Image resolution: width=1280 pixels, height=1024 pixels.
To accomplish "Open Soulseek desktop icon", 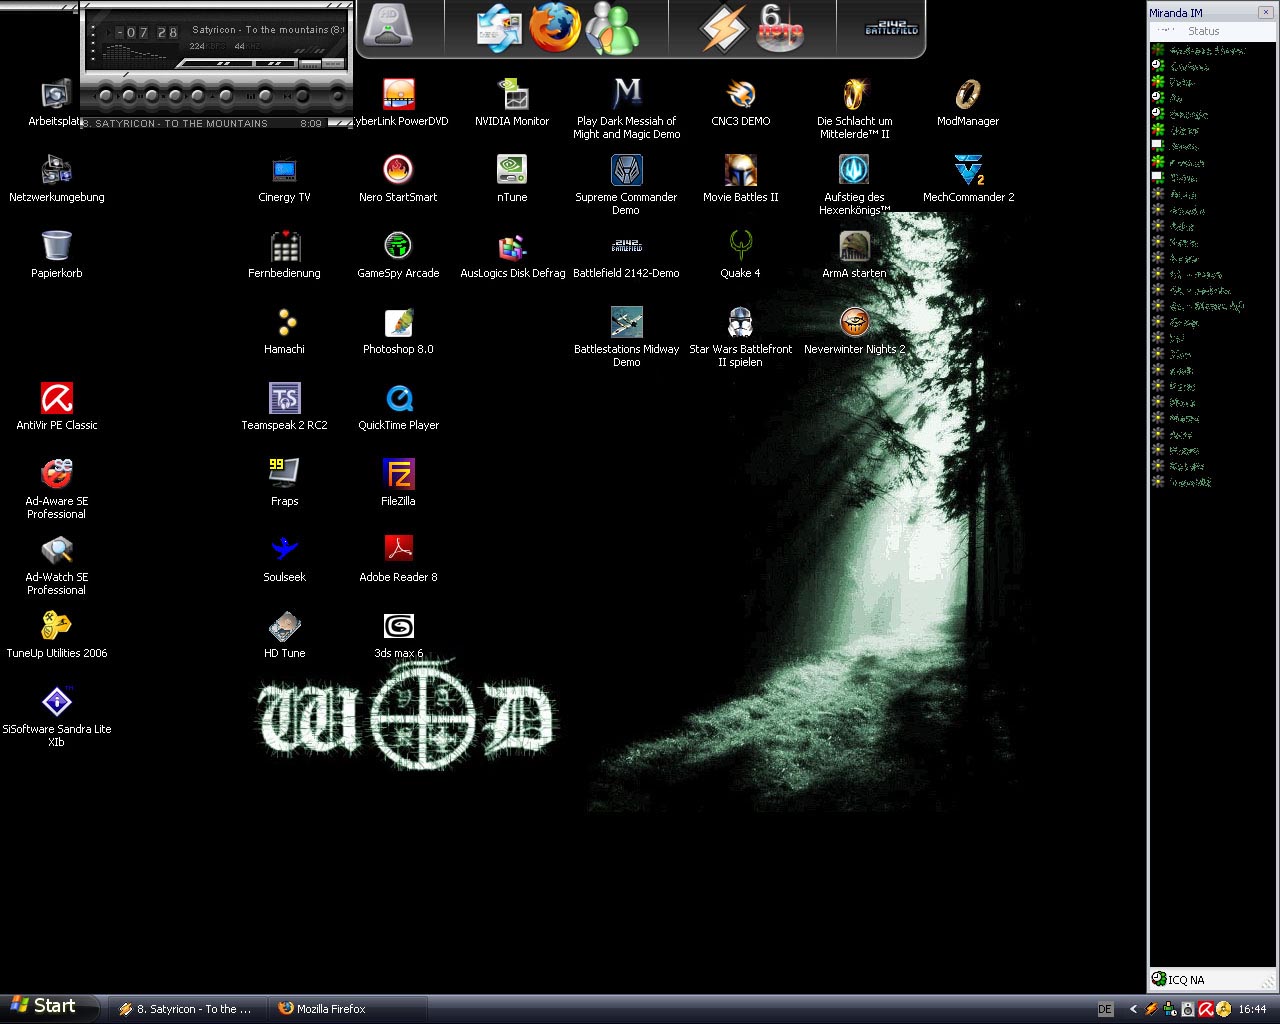I will [284, 558].
